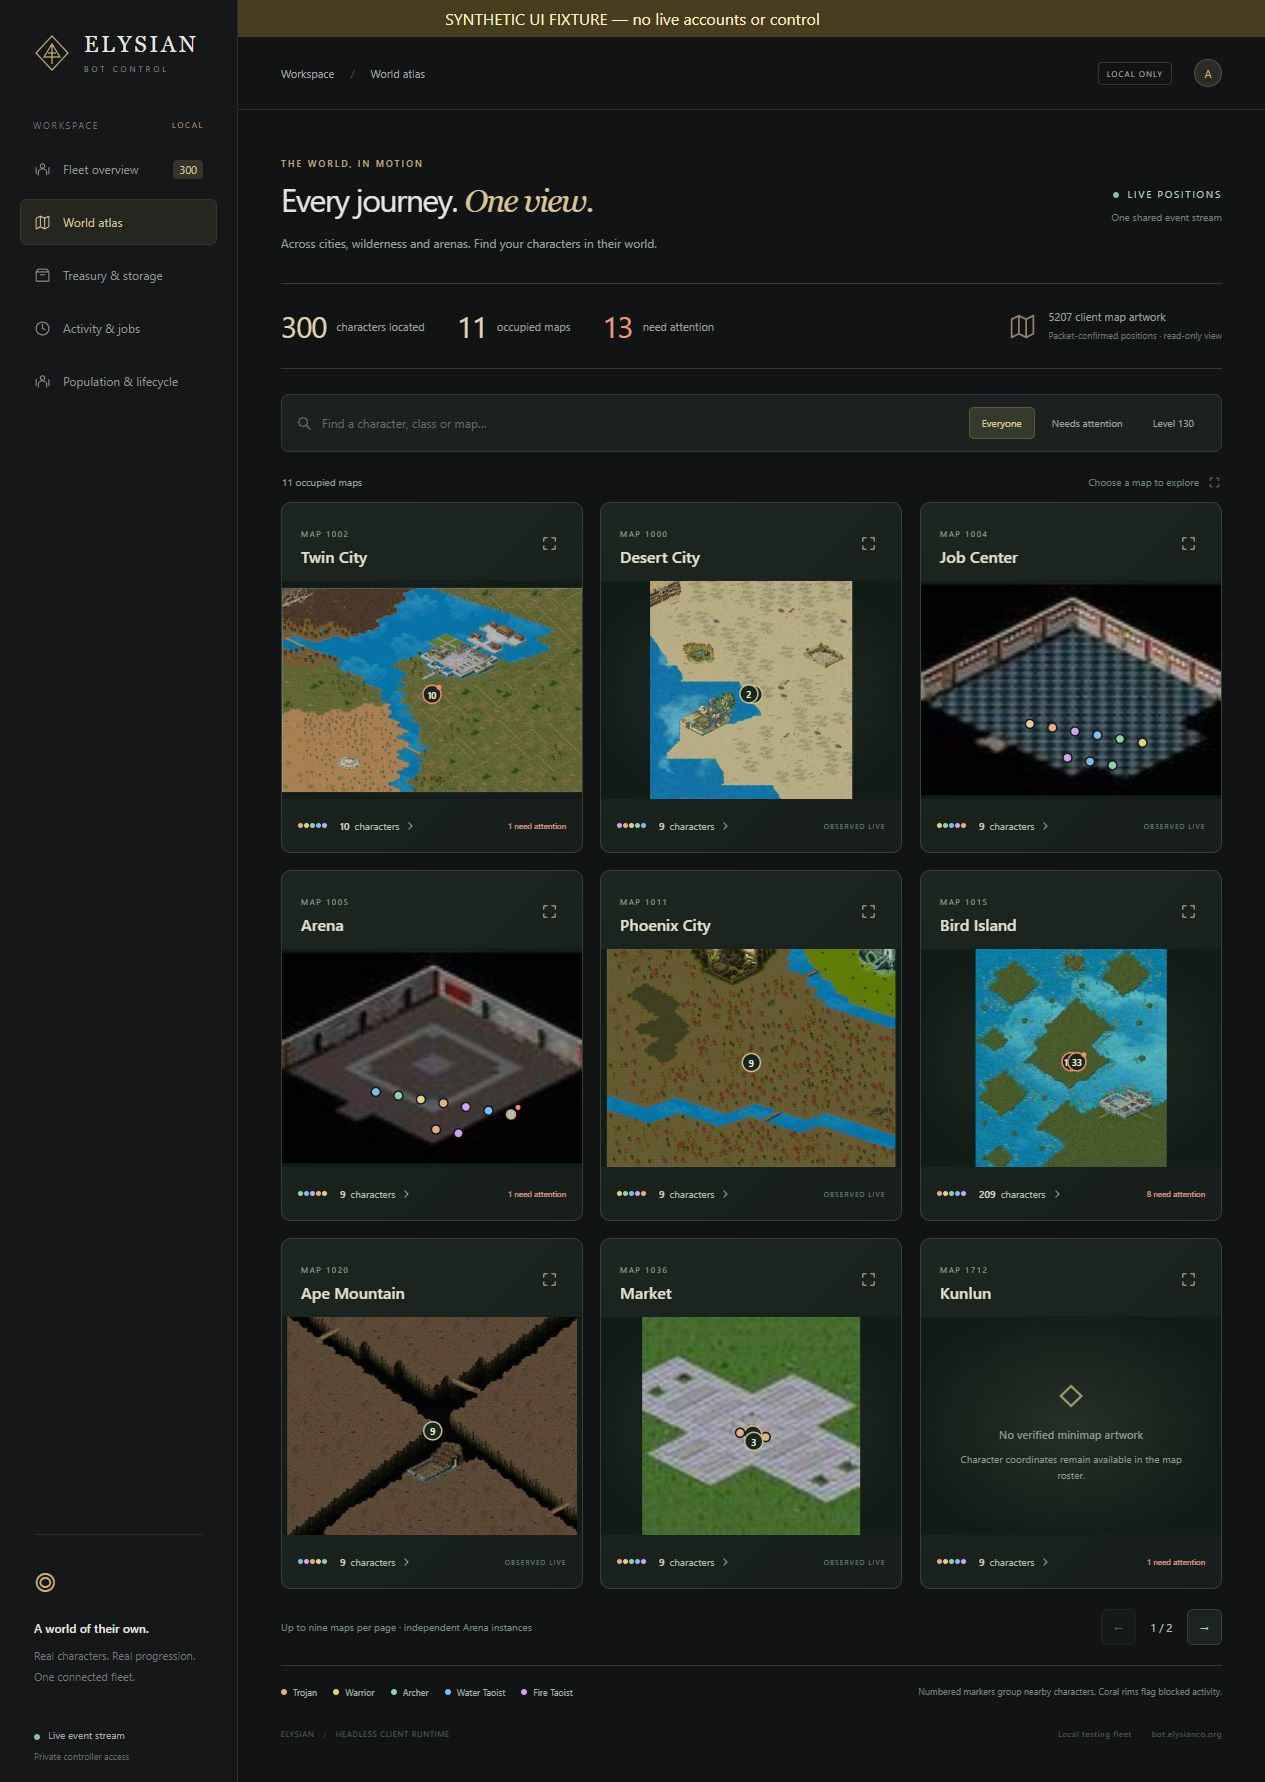The height and width of the screenshot is (1782, 1265).
Task: Click the 1 / 2 page indicator
Action: click(1161, 1628)
